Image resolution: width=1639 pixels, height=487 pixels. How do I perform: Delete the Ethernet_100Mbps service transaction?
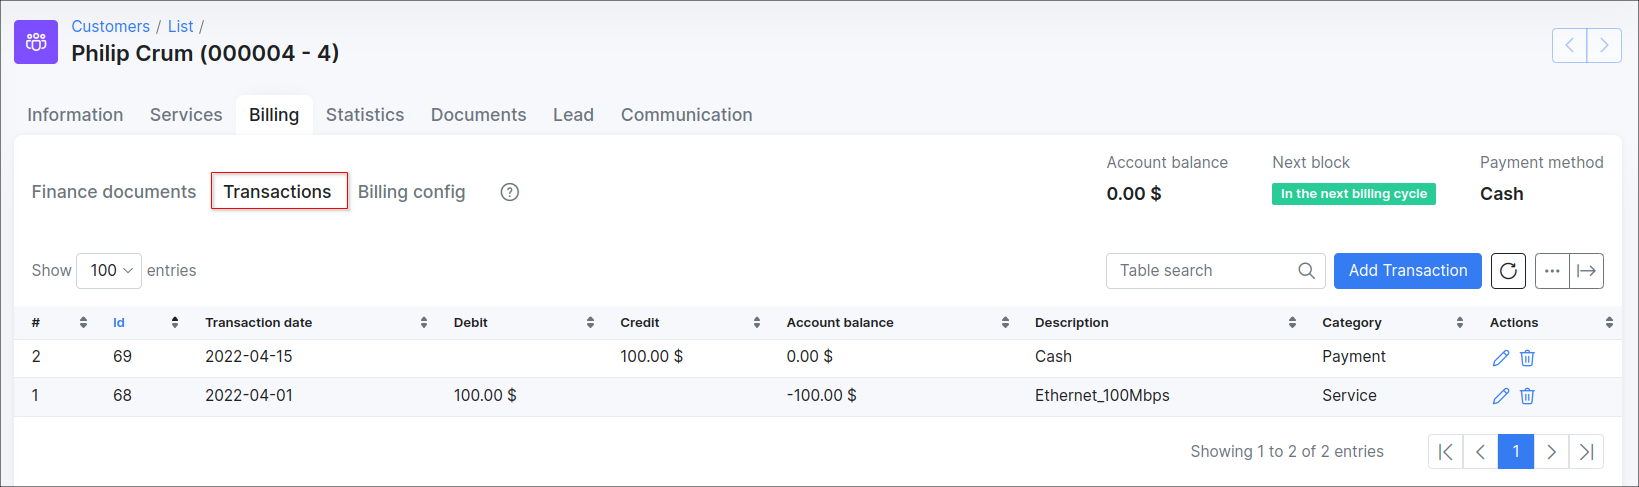click(1527, 396)
